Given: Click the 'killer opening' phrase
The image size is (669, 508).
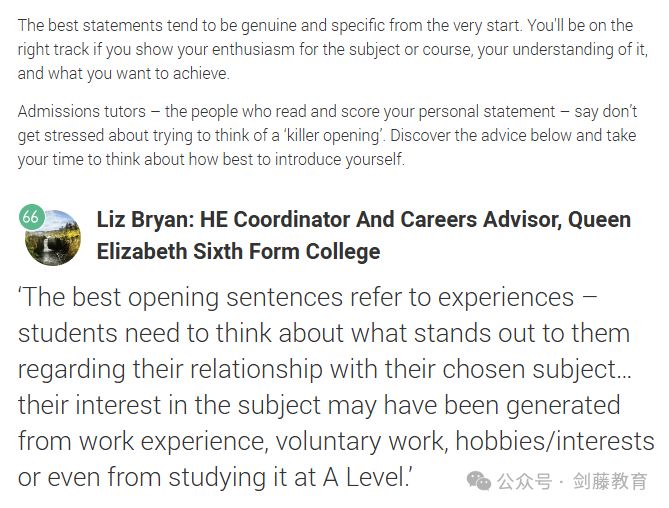Looking at the screenshot, I should pyautogui.click(x=334, y=136).
